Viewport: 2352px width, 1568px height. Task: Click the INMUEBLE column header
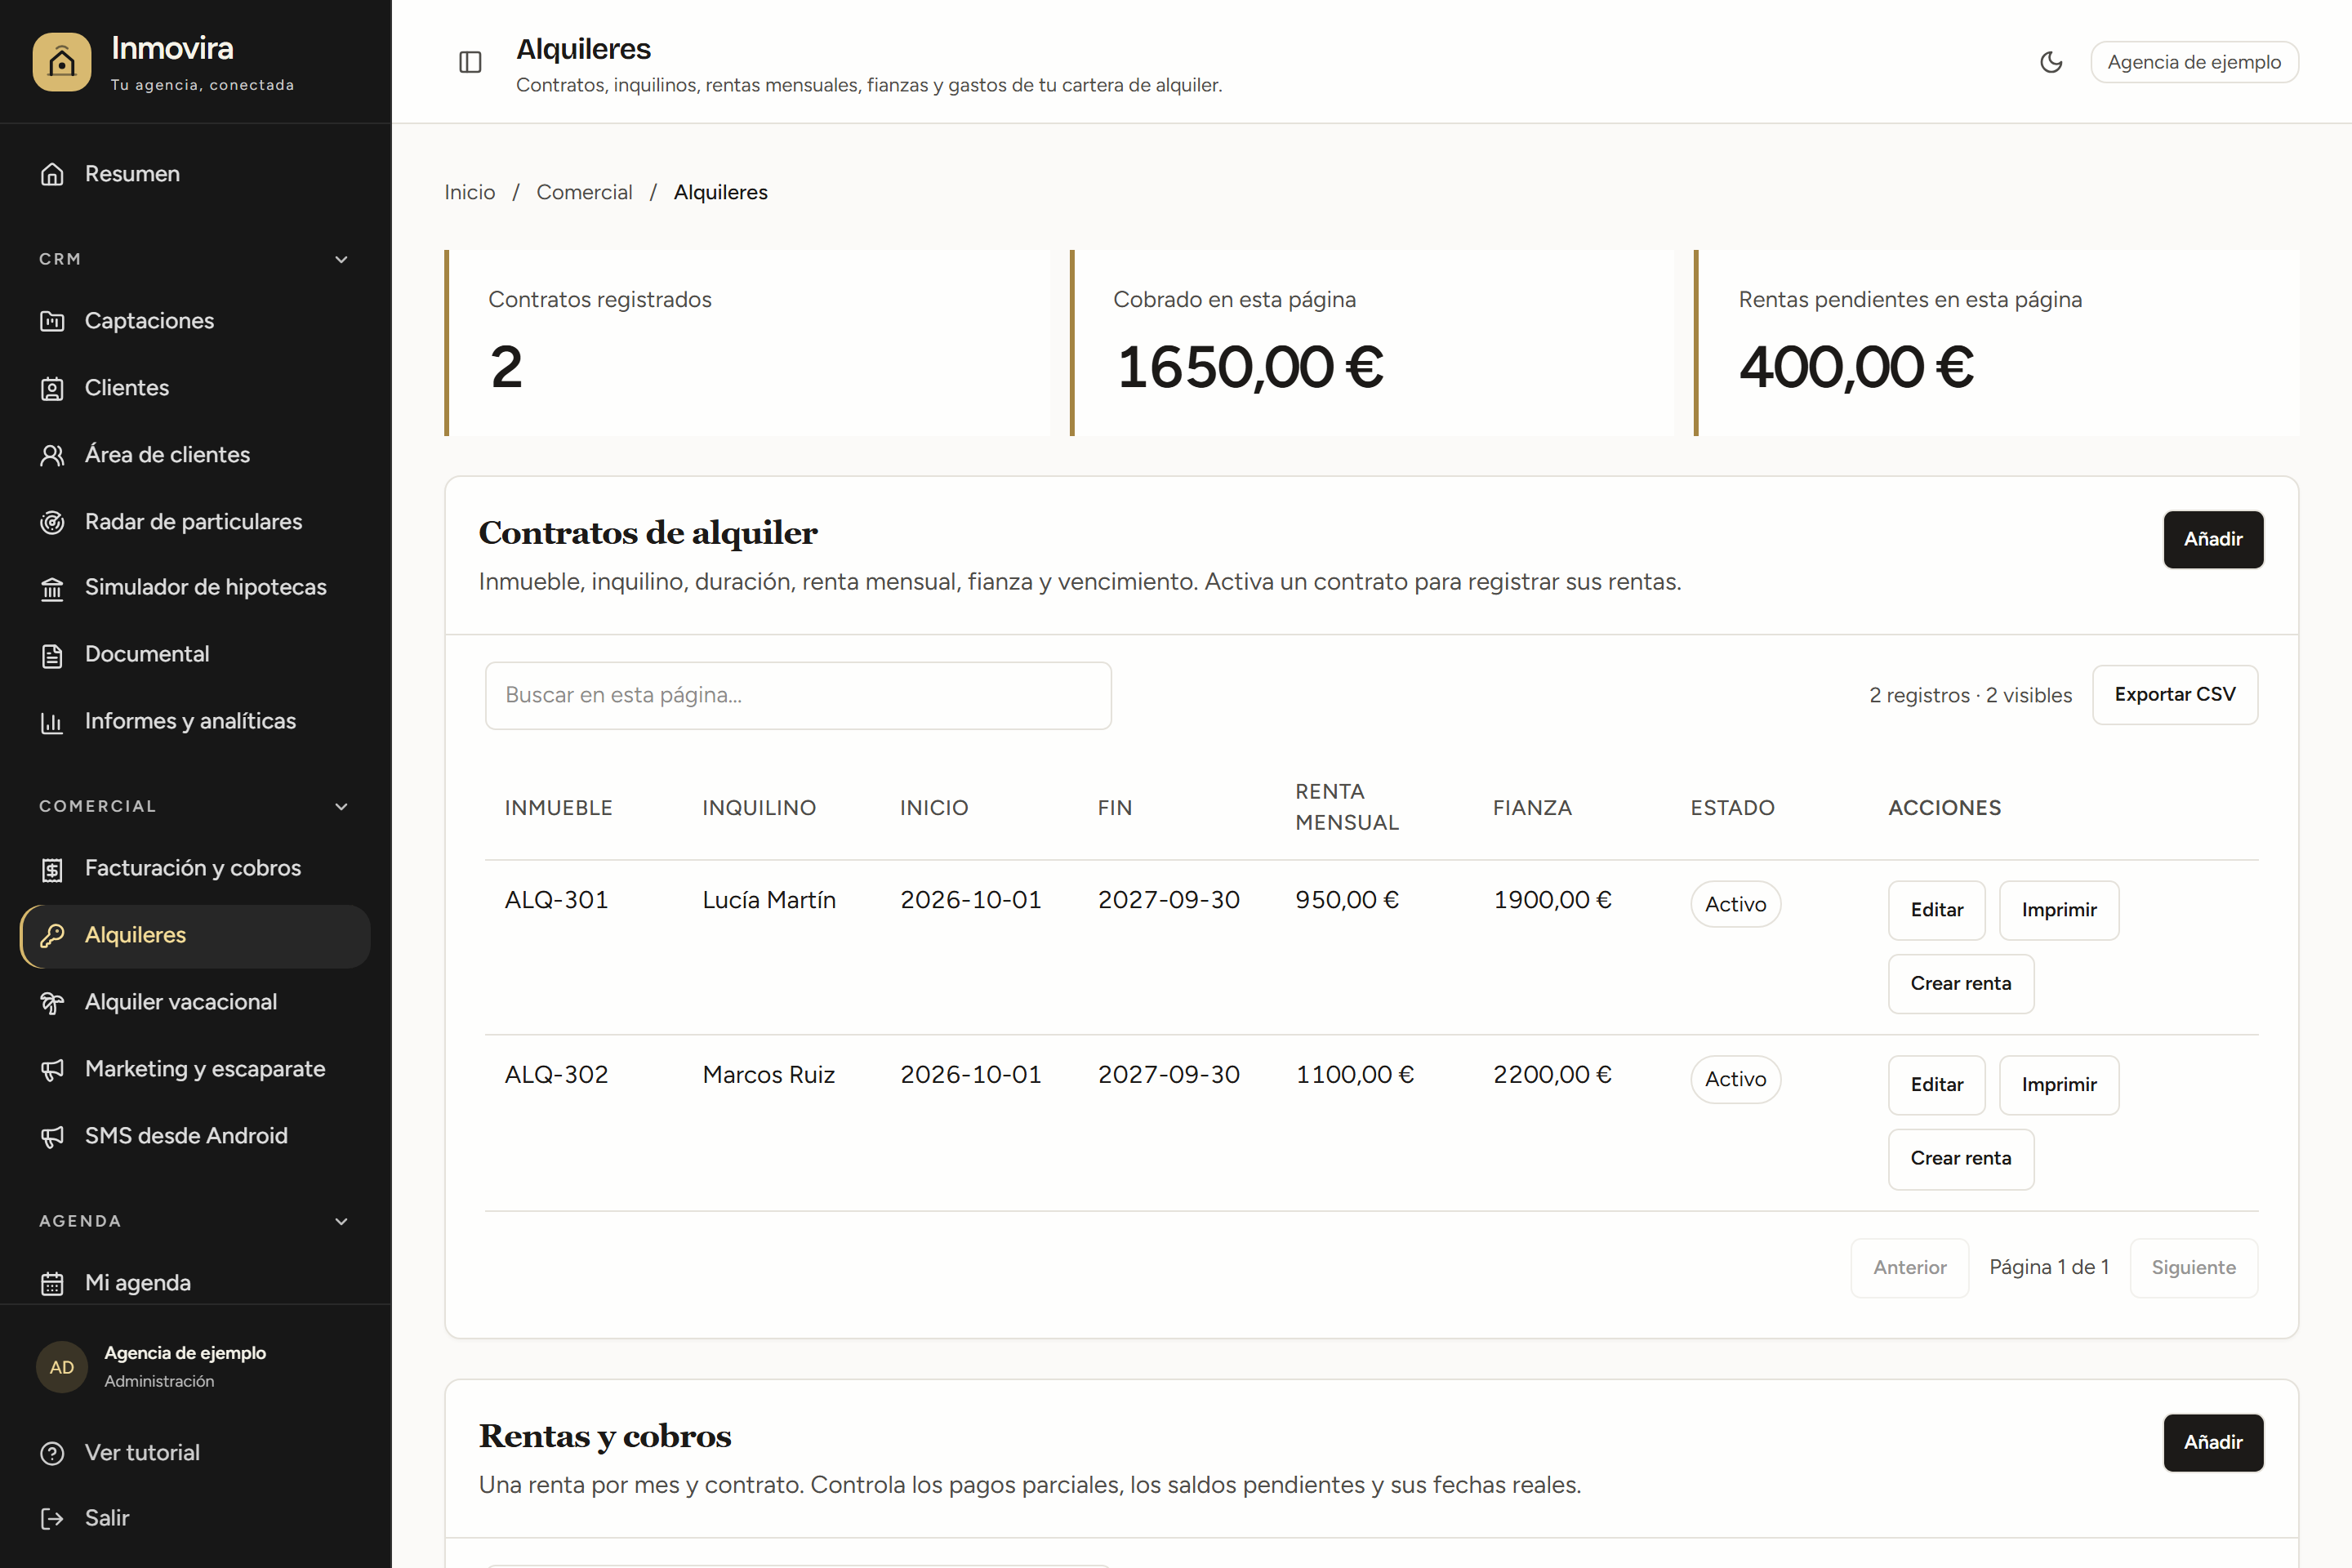click(x=558, y=808)
